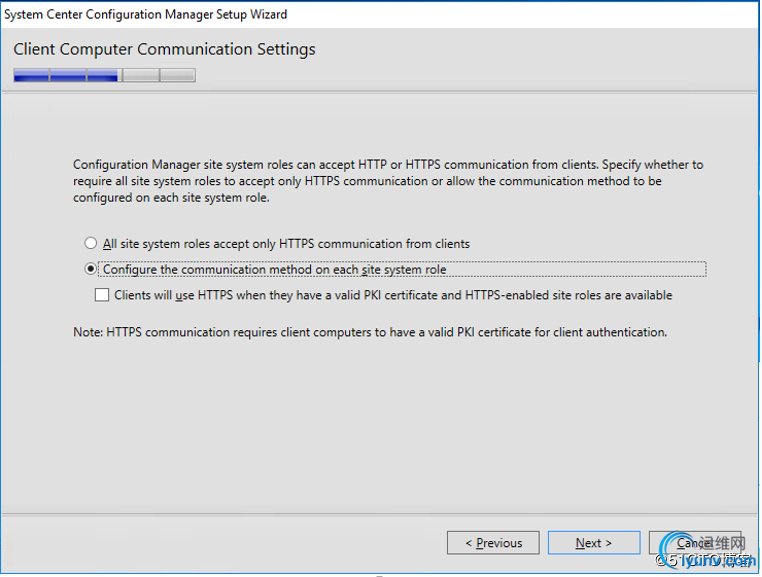Continue with the Next button
The image size is (762, 577).
(x=593, y=542)
